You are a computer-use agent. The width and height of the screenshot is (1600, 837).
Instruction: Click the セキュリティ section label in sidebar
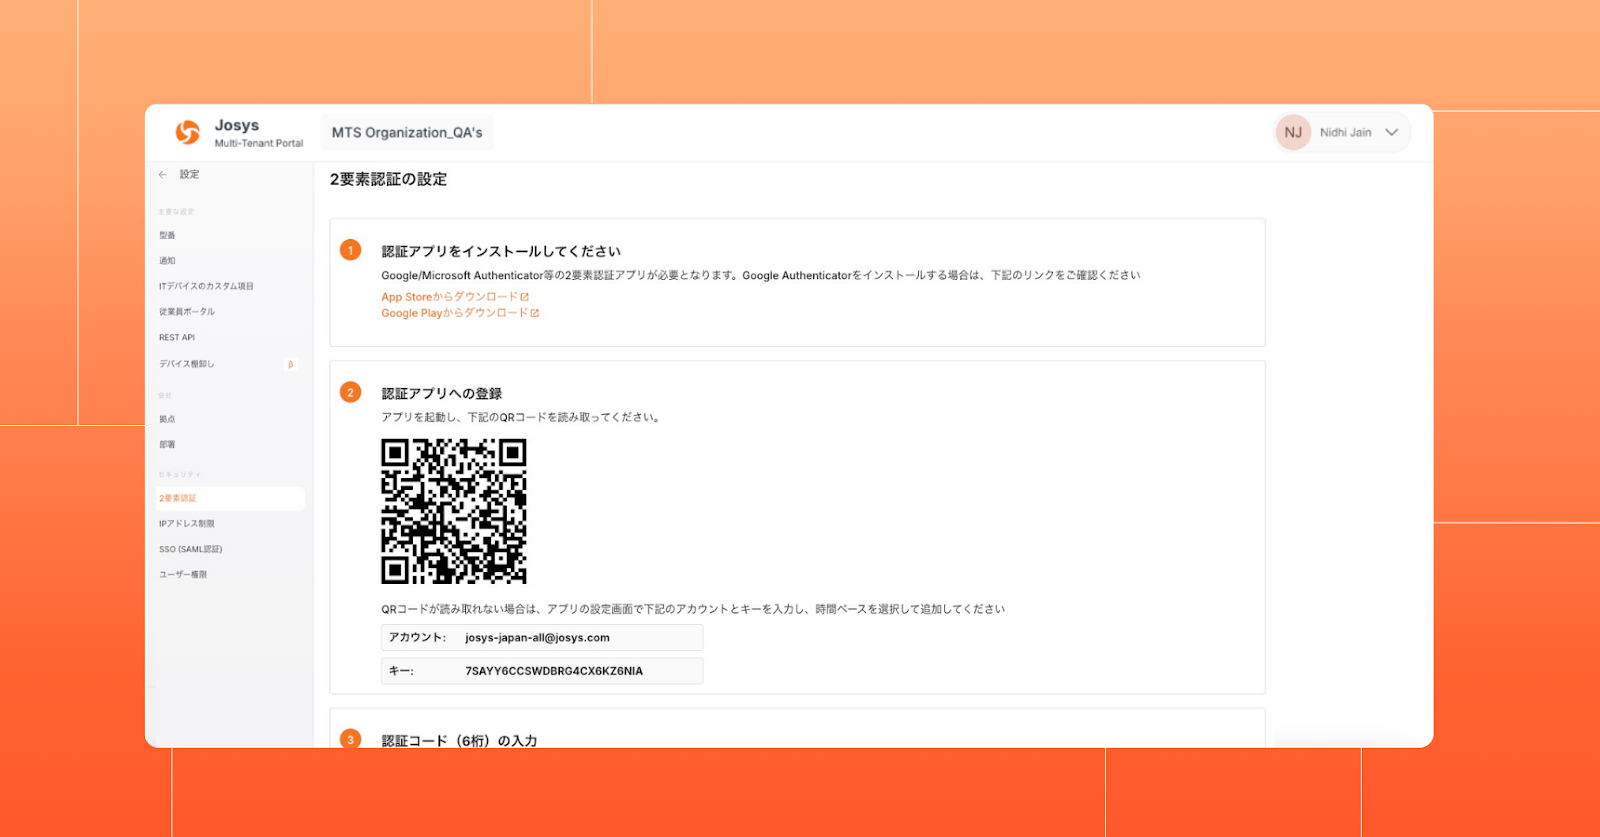click(180, 475)
